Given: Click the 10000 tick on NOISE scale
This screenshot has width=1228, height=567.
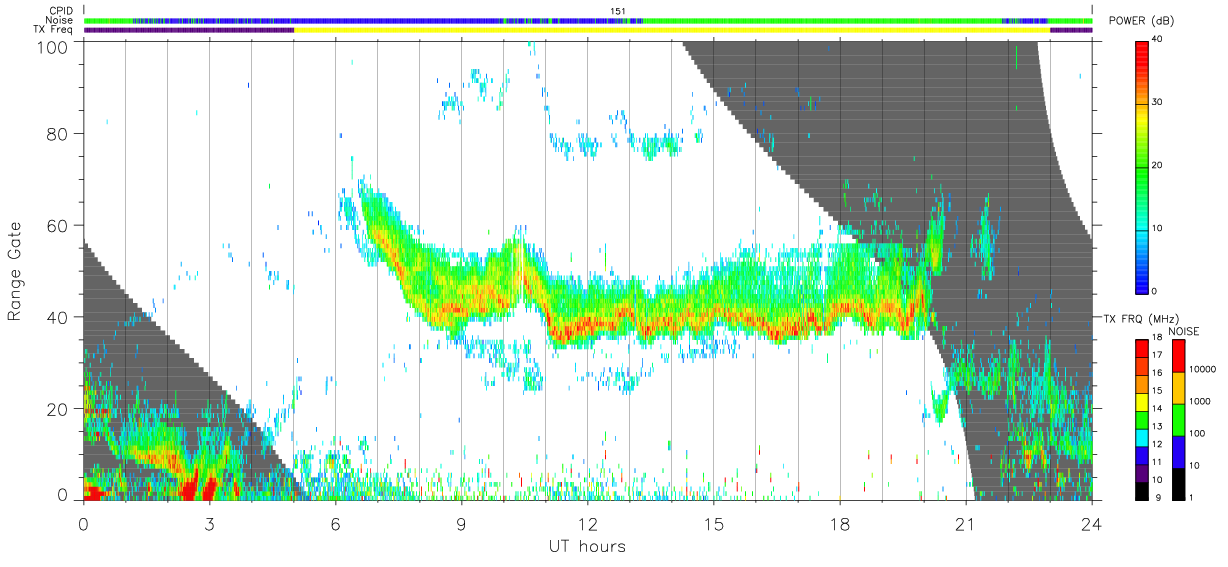Looking at the screenshot, I should coord(1202,369).
